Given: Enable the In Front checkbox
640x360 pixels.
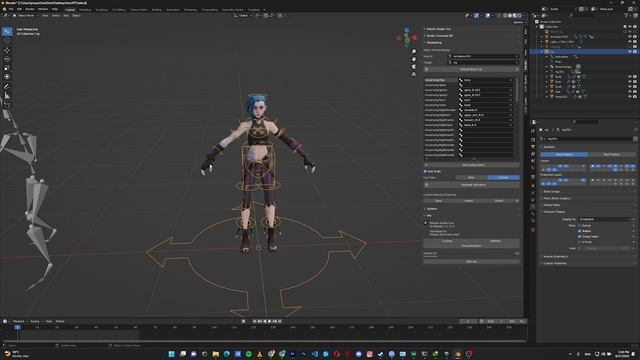Looking at the screenshot, I should 580,242.
